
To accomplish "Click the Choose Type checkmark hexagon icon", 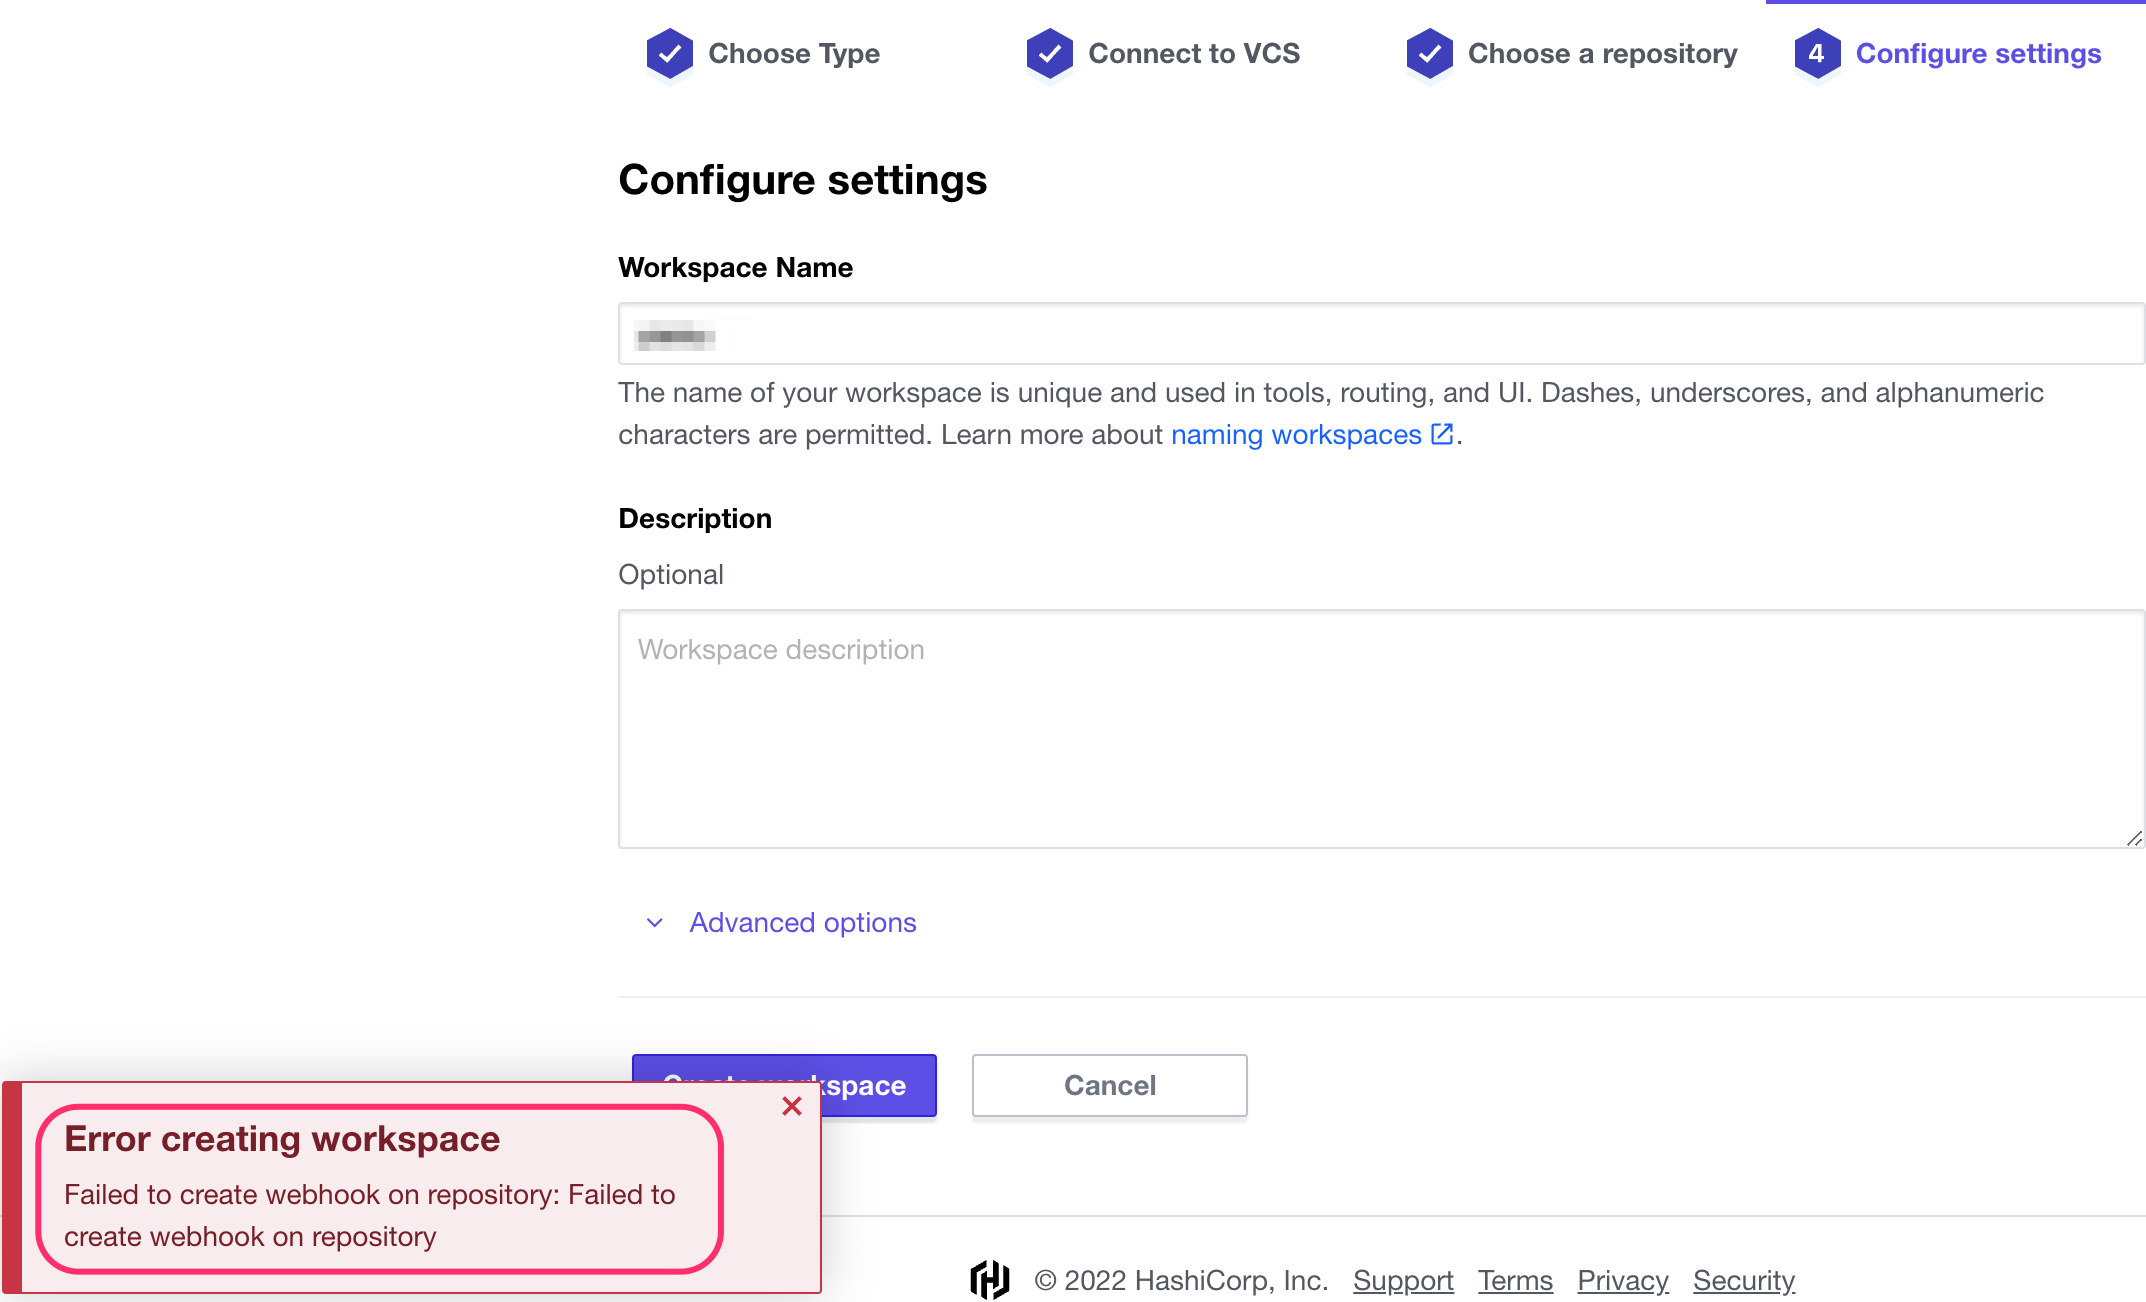I will (x=670, y=54).
